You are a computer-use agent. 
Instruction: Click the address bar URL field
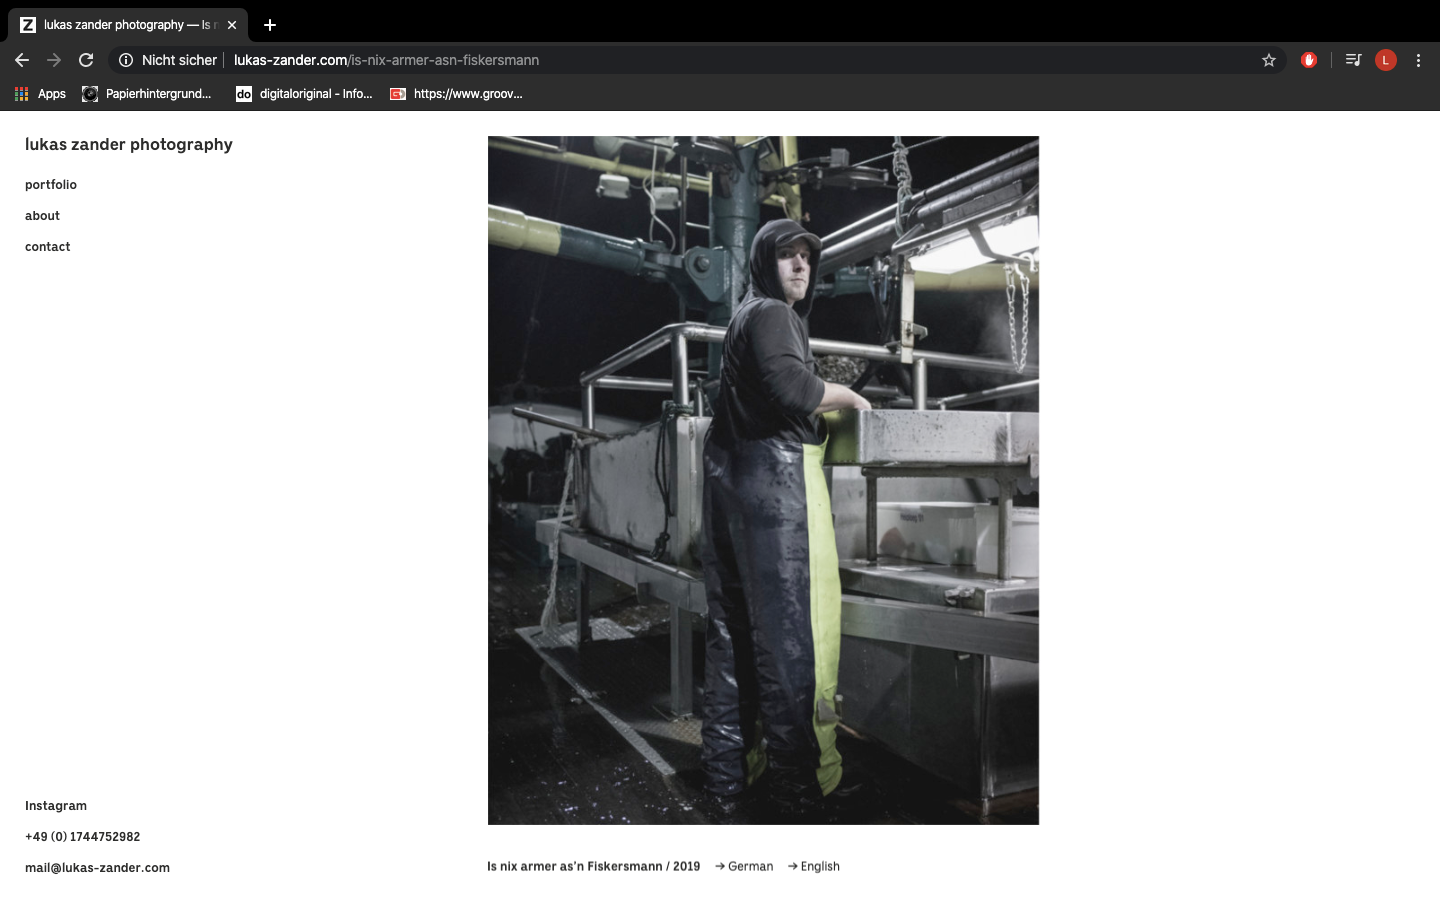pyautogui.click(x=700, y=60)
